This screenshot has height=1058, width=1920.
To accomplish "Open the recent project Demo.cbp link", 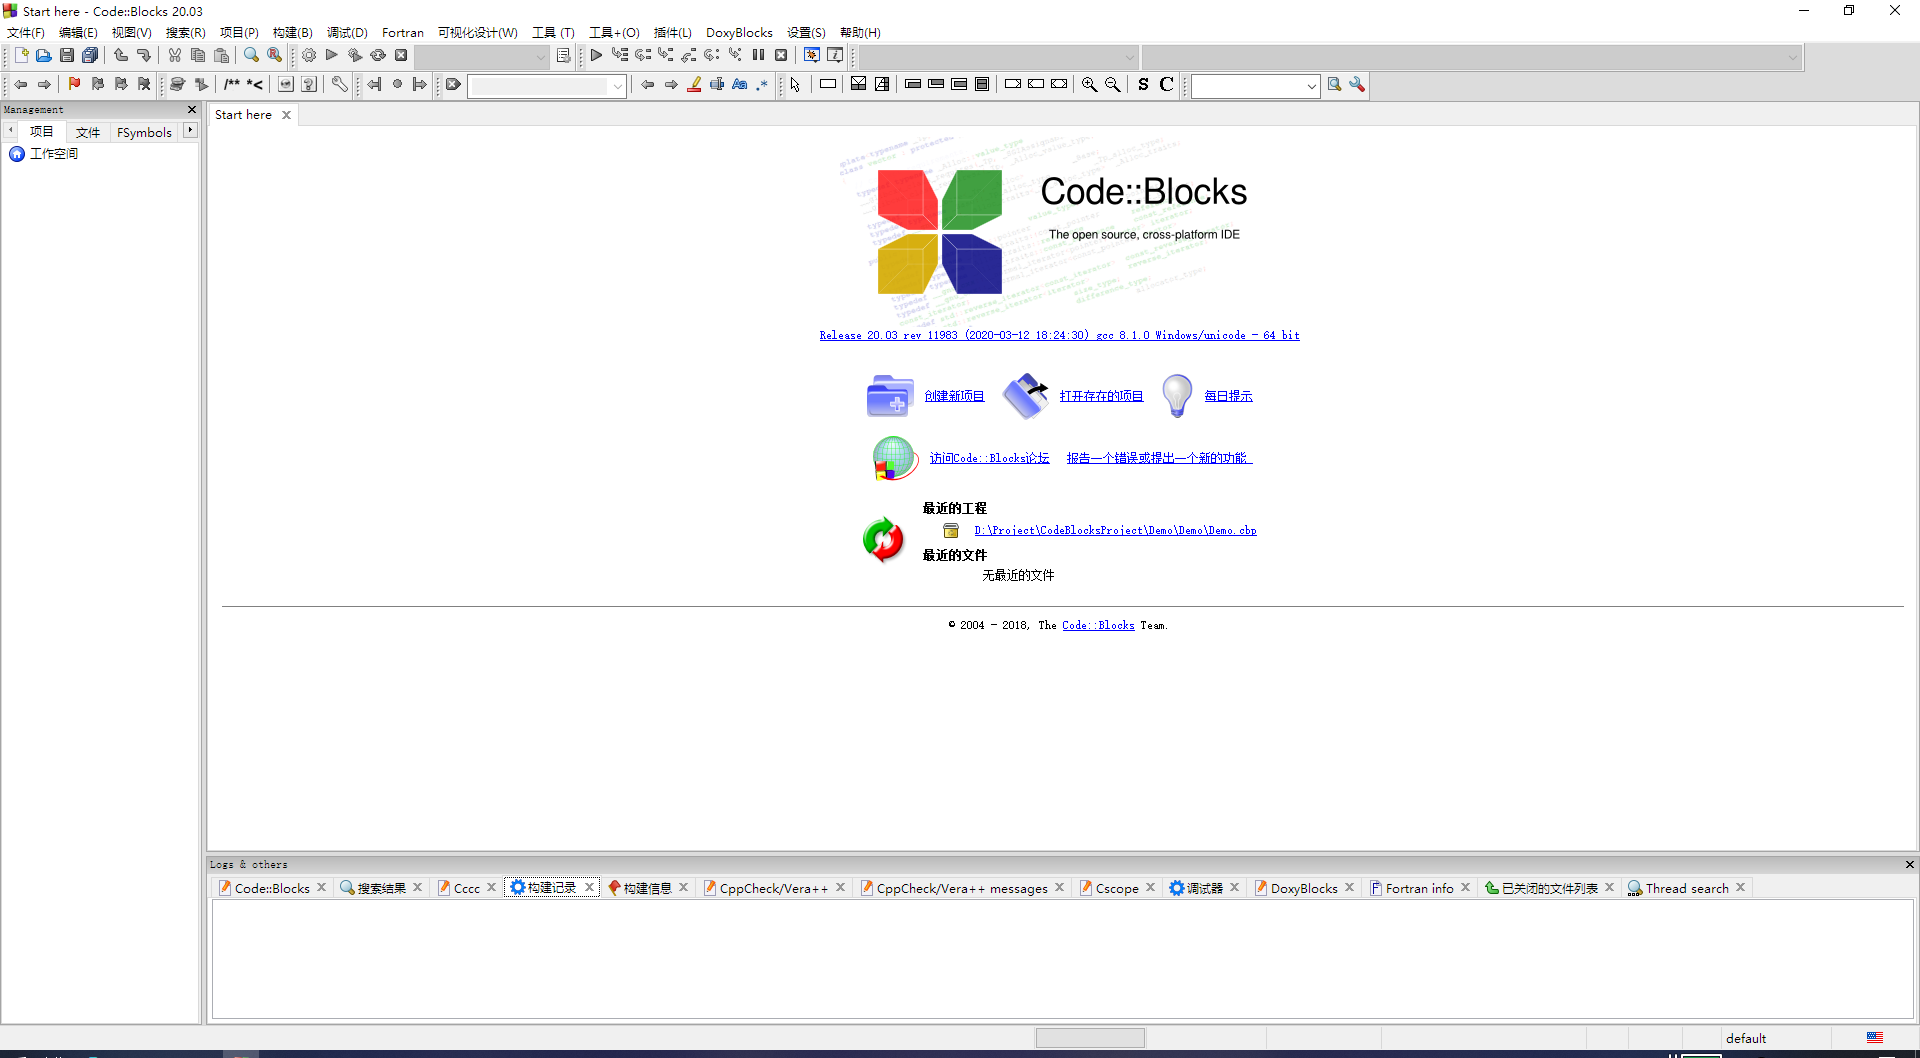I will (1115, 530).
